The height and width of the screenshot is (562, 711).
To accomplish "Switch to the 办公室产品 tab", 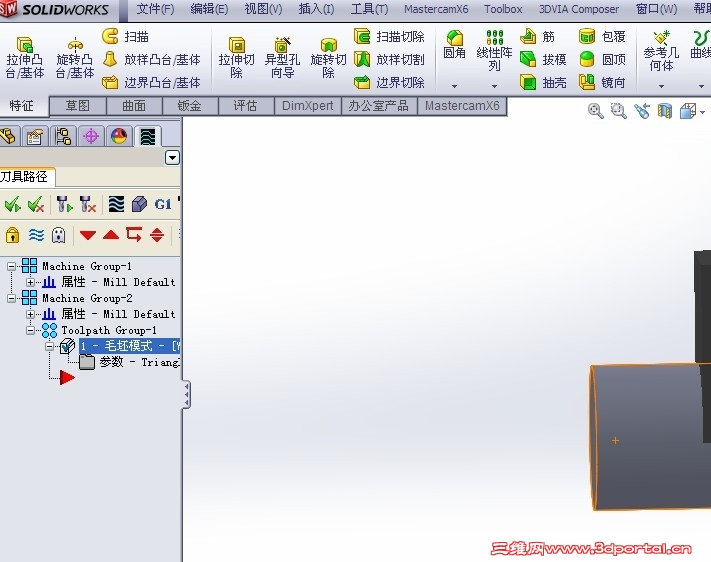I will [379, 106].
